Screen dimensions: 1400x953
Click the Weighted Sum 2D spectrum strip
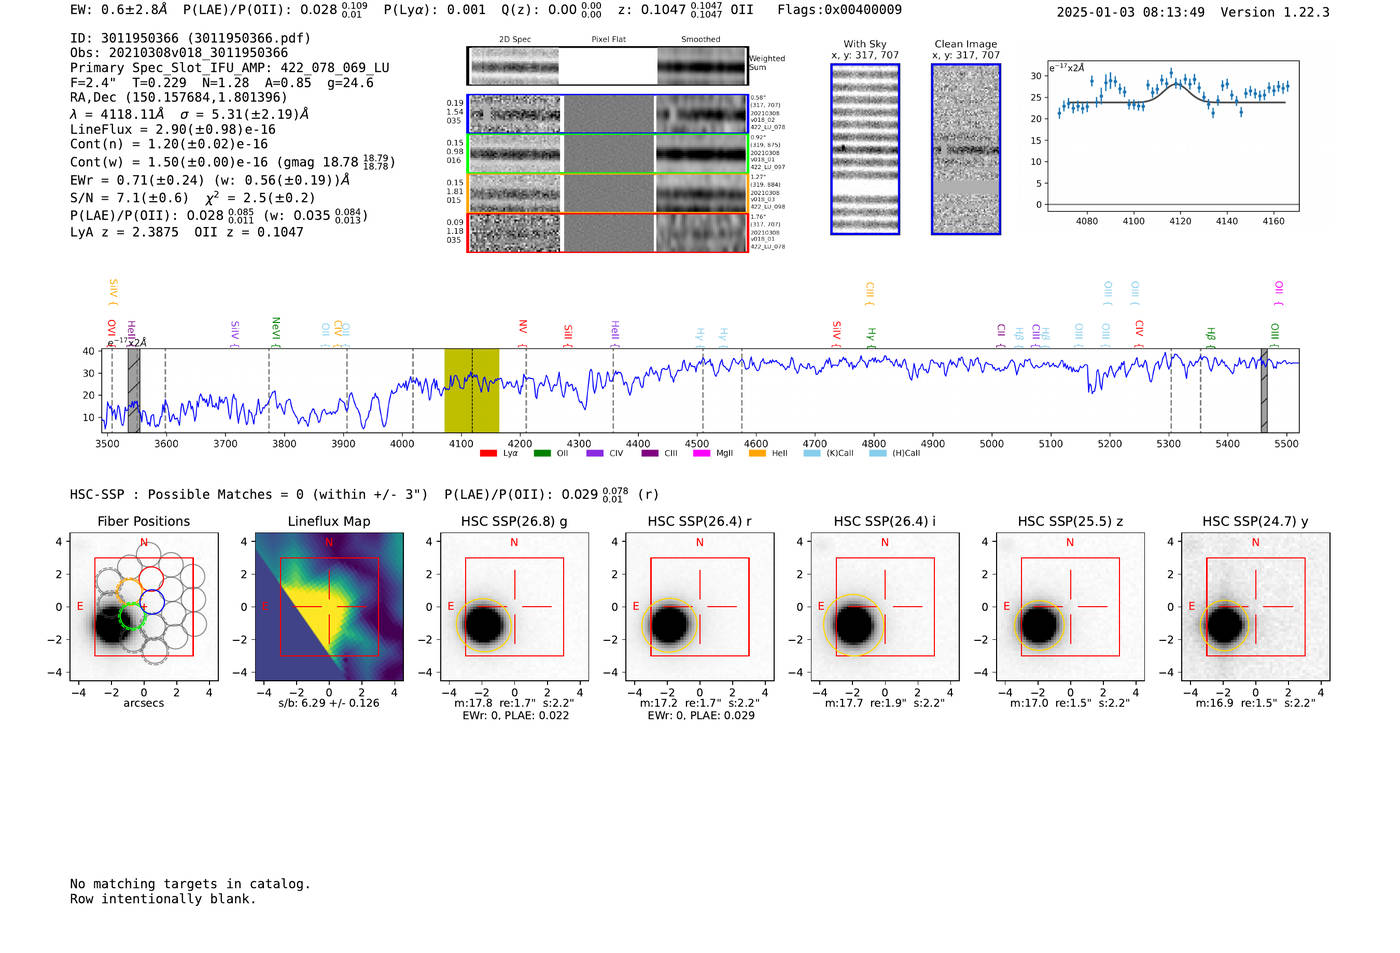point(607,66)
